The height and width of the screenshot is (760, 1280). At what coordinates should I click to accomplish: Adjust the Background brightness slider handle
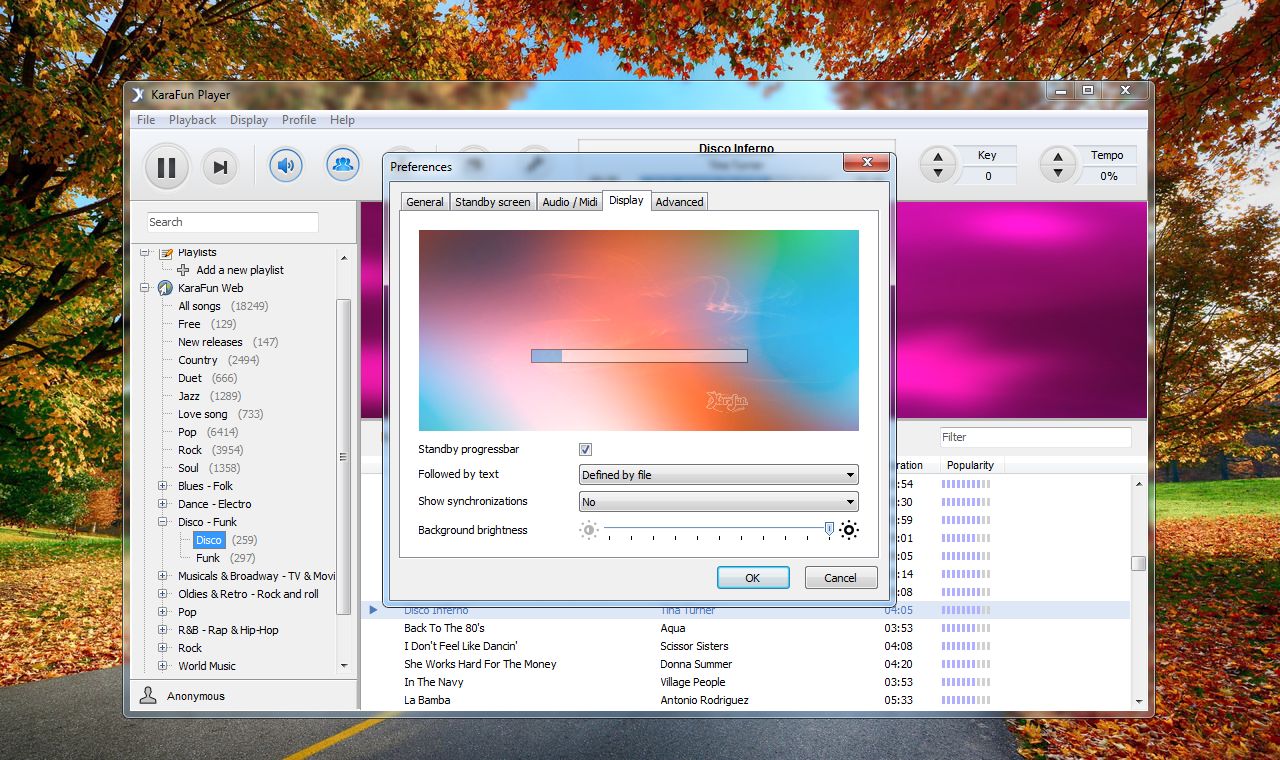point(829,529)
